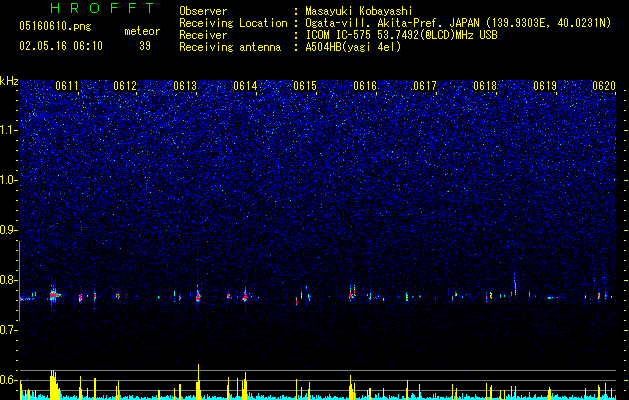
Task: Click the 1.0 frequency axis label
Action: tap(8, 180)
